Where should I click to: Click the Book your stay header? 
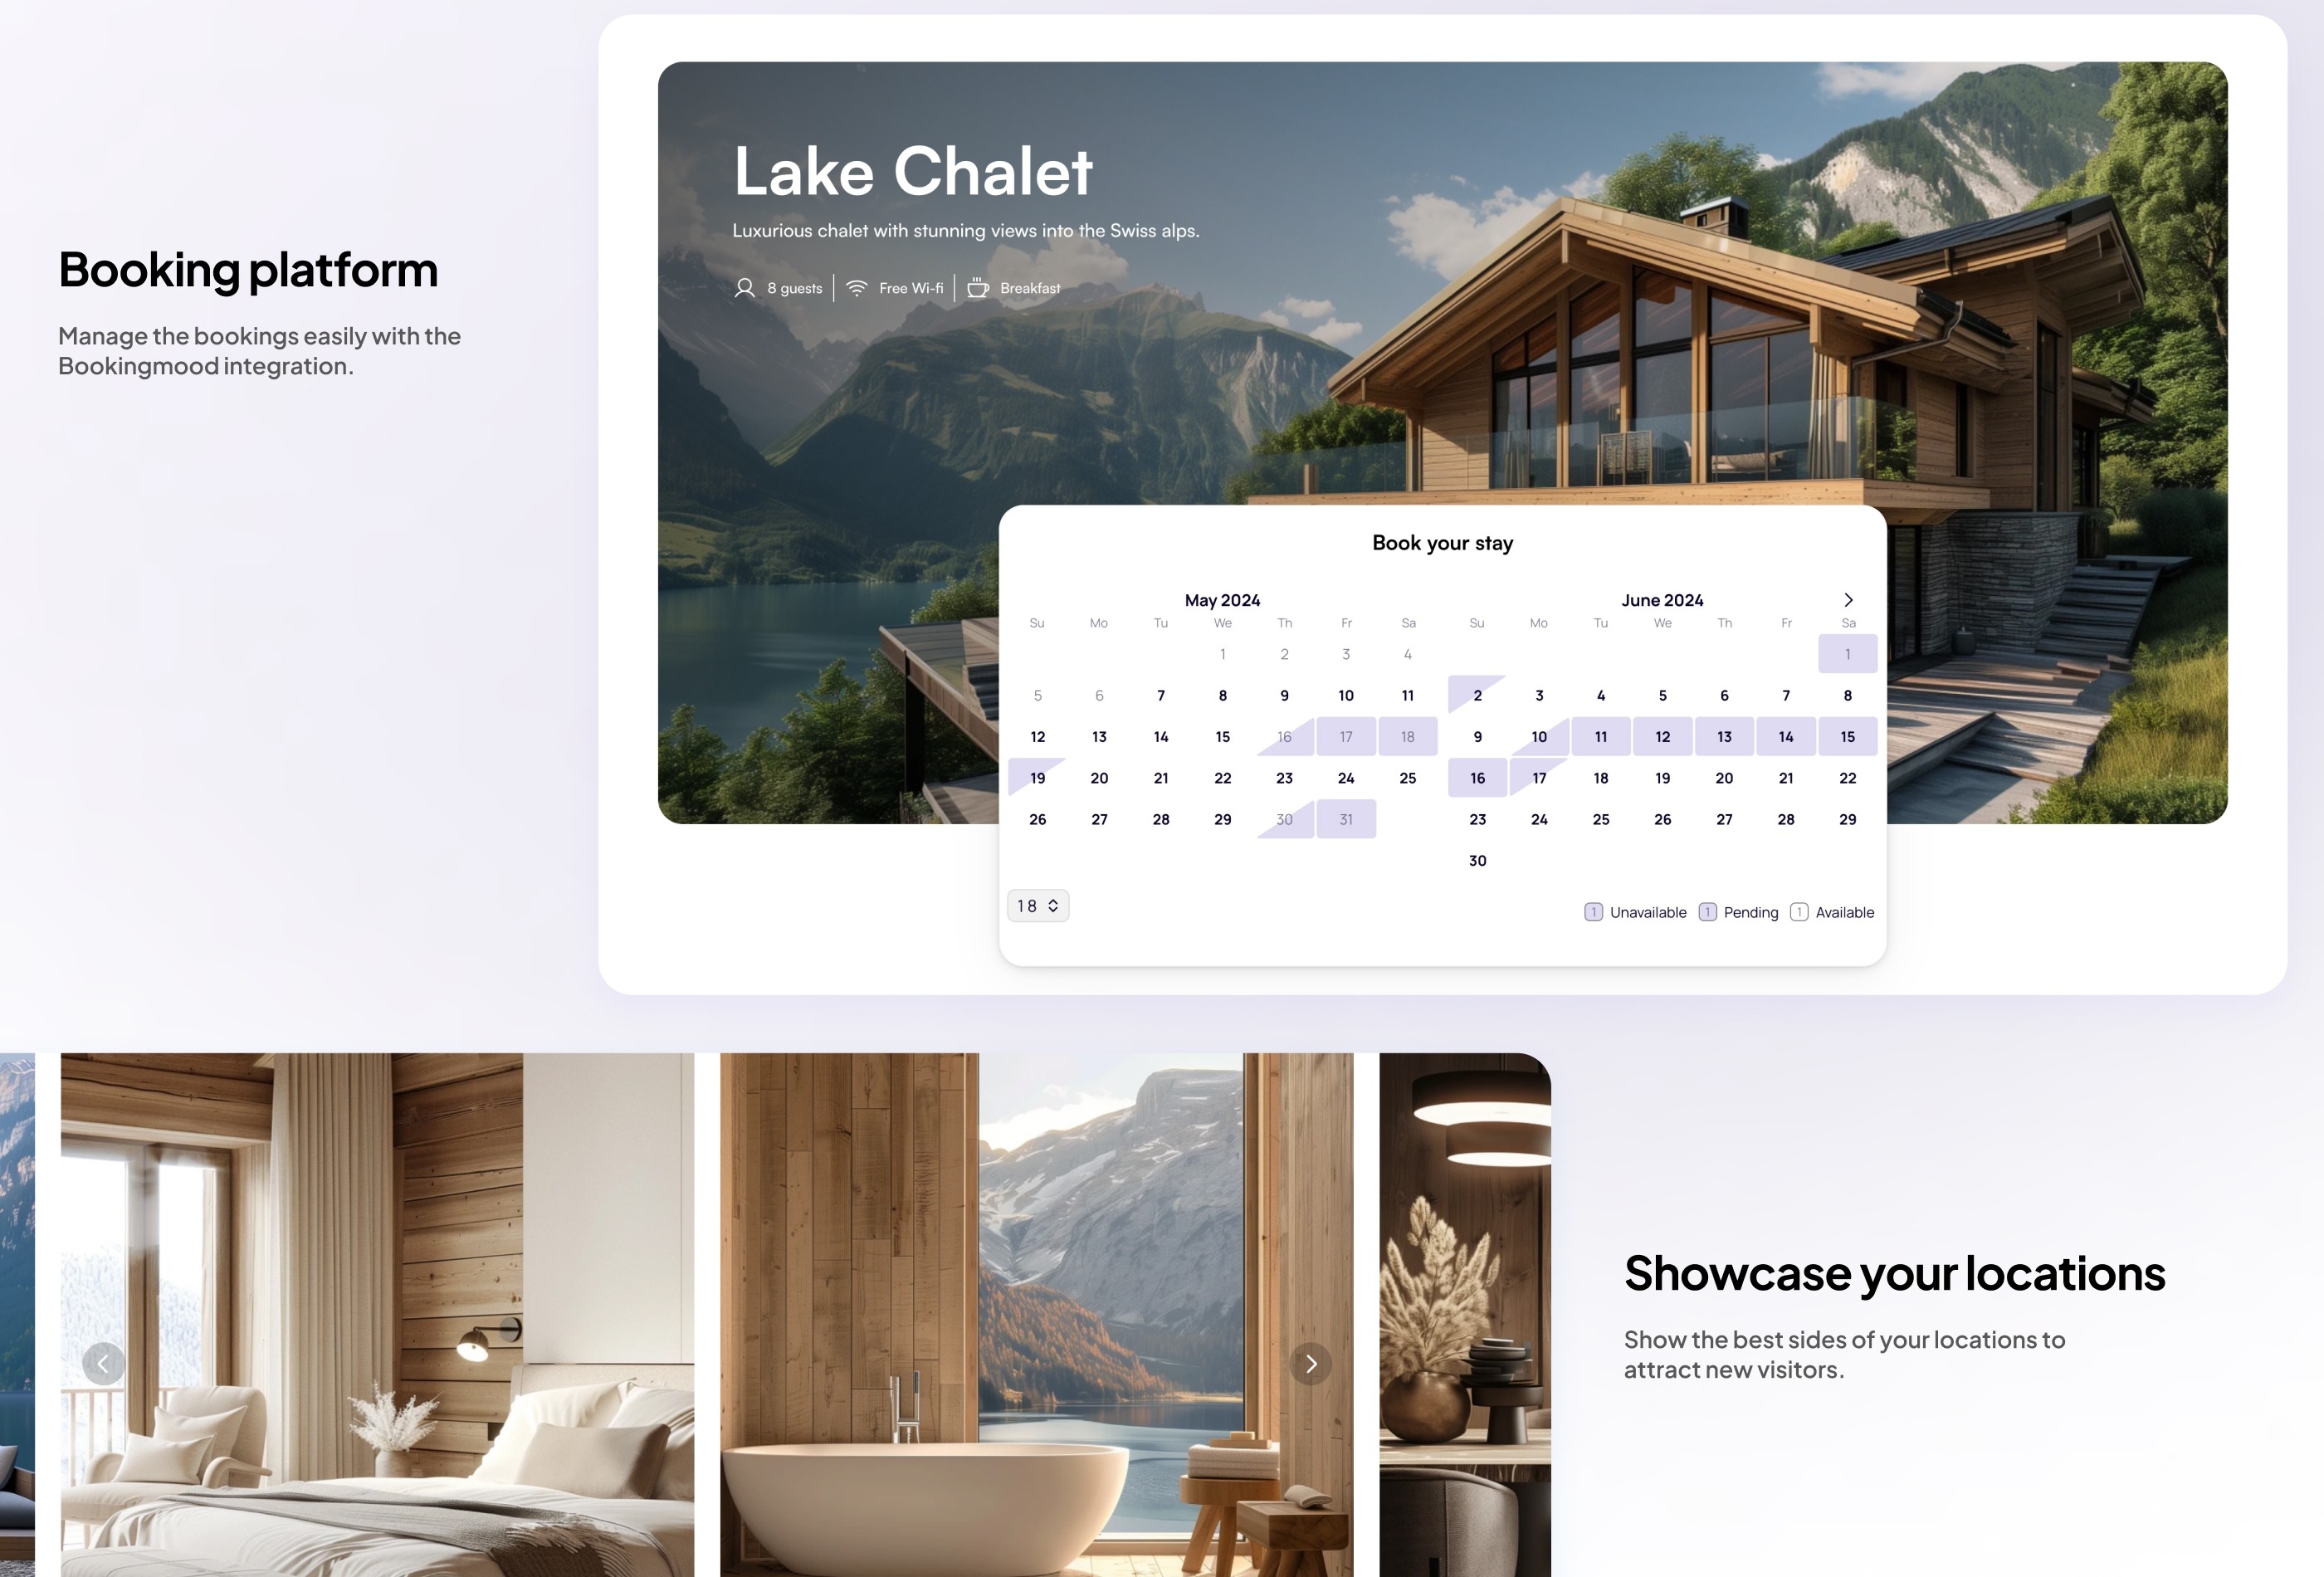click(1443, 542)
